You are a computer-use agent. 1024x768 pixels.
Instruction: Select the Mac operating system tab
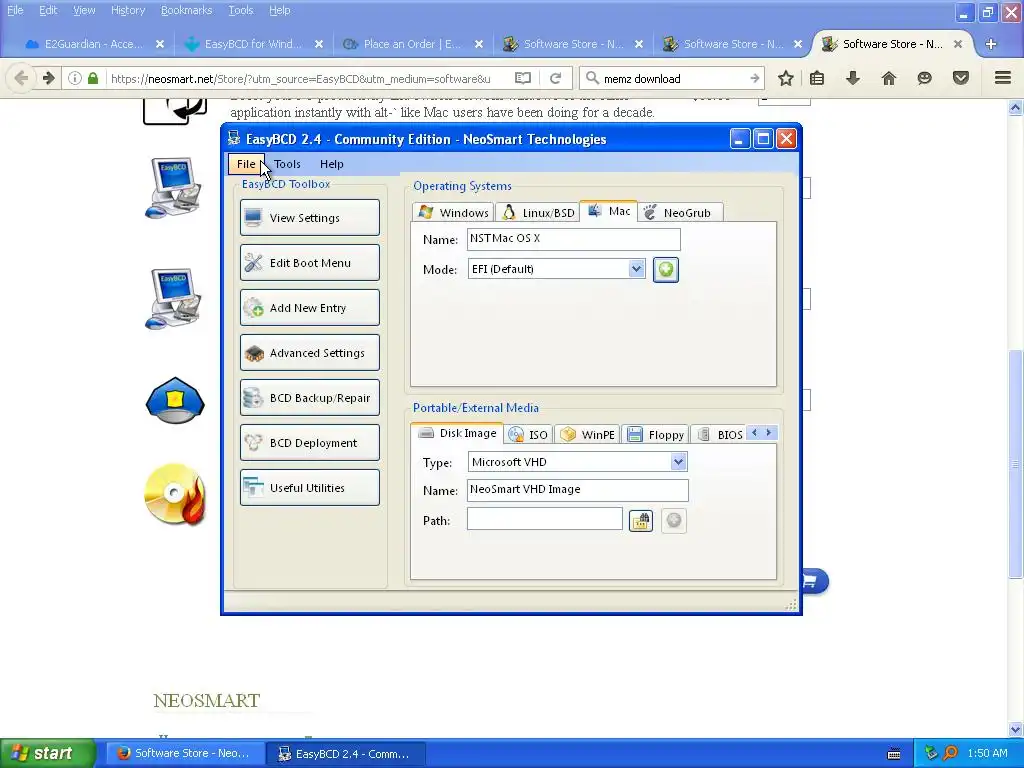tap(608, 211)
